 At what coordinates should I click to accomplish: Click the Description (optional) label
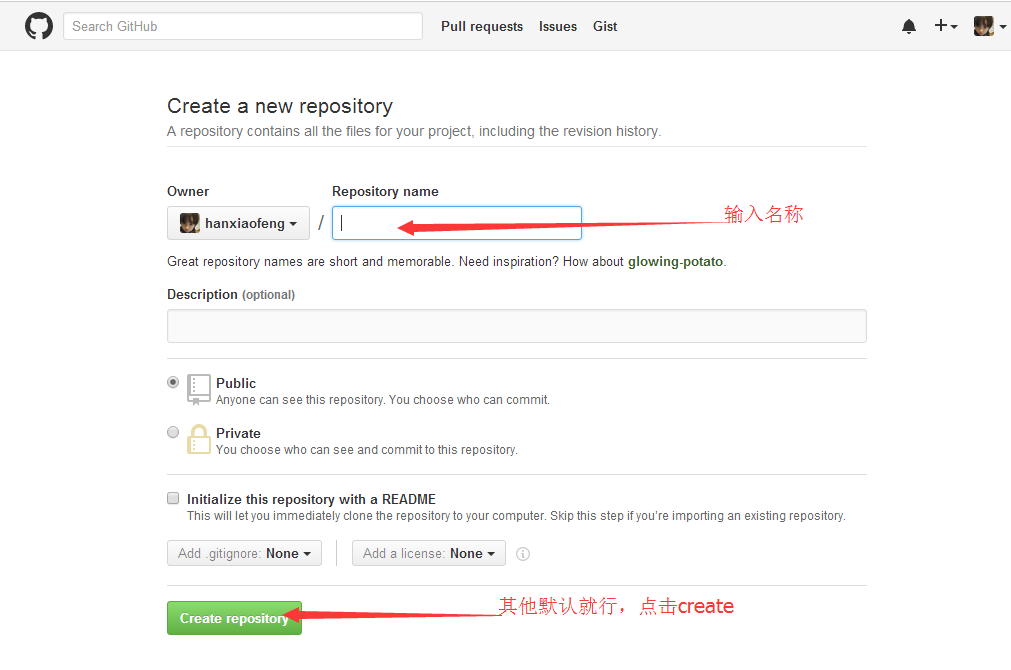(231, 295)
